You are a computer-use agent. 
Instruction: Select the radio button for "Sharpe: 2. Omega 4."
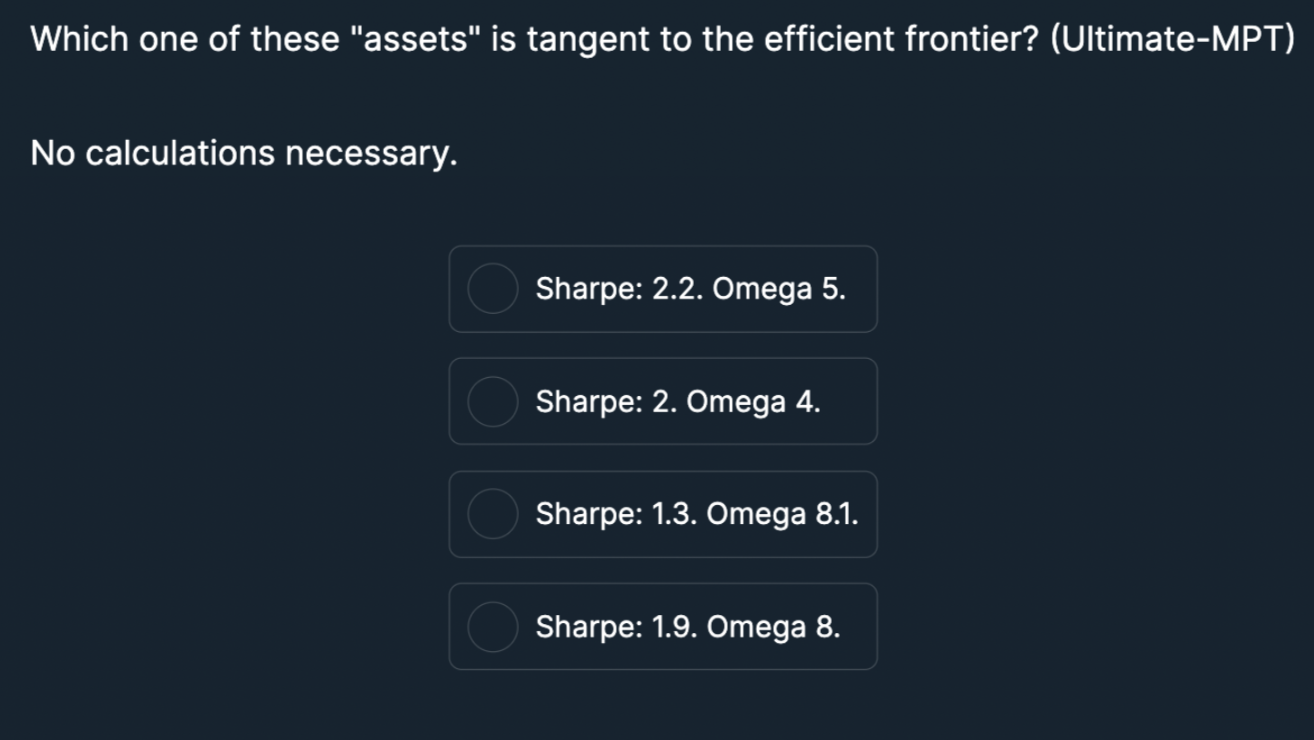pos(492,401)
